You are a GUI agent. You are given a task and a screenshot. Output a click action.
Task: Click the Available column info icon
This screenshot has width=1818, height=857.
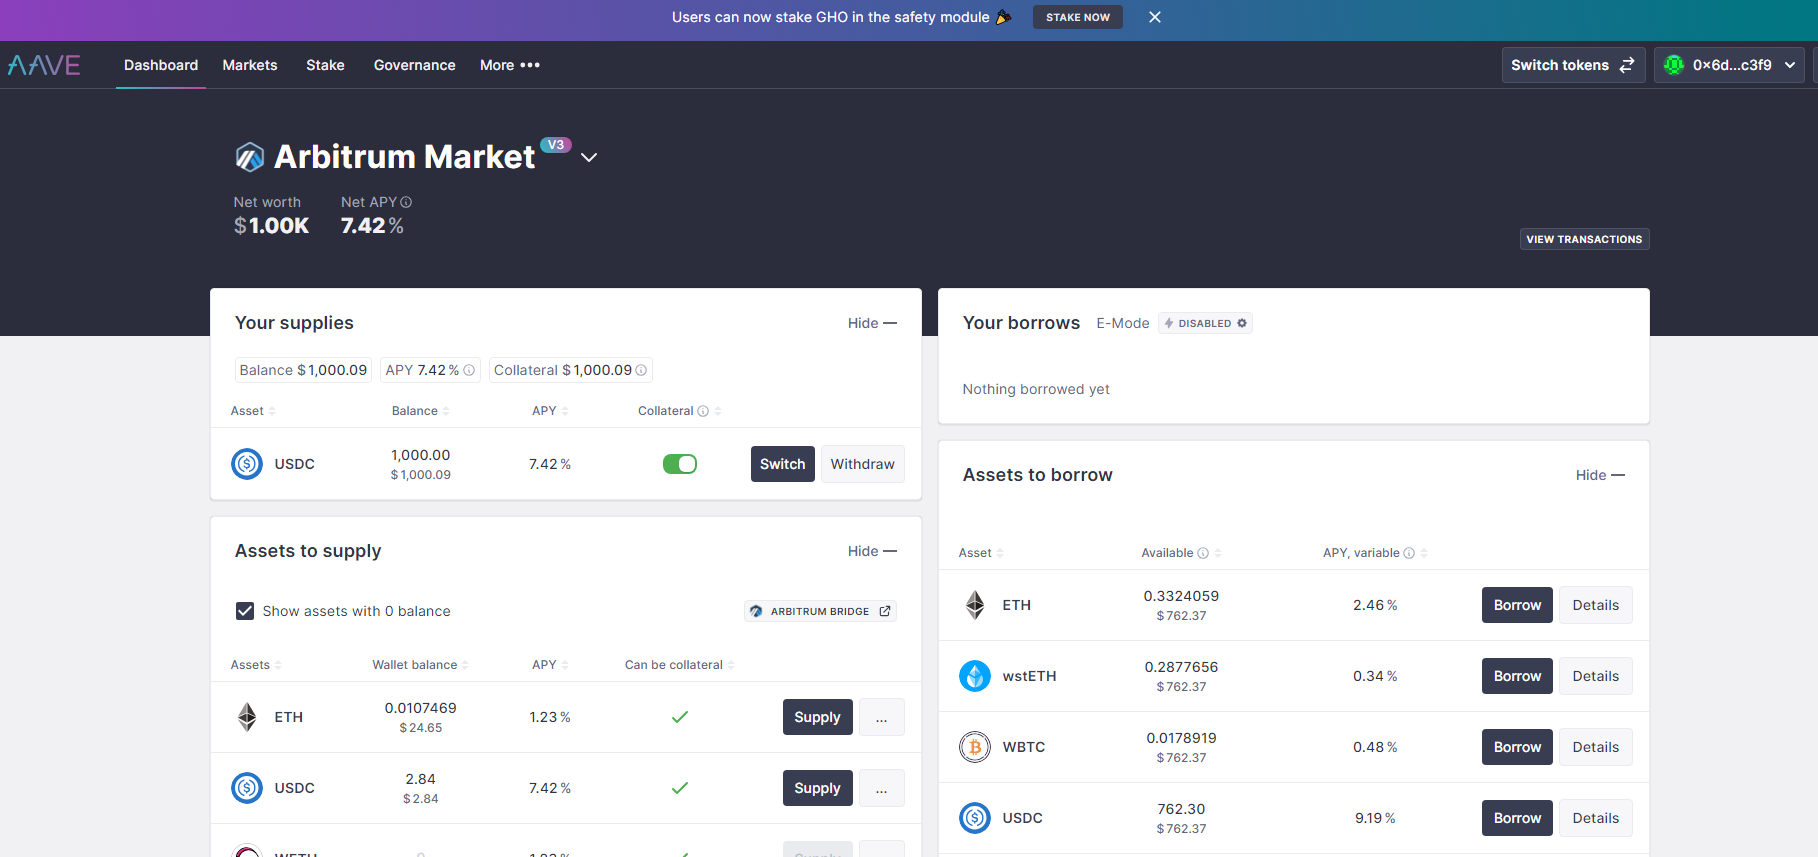coord(1203,553)
